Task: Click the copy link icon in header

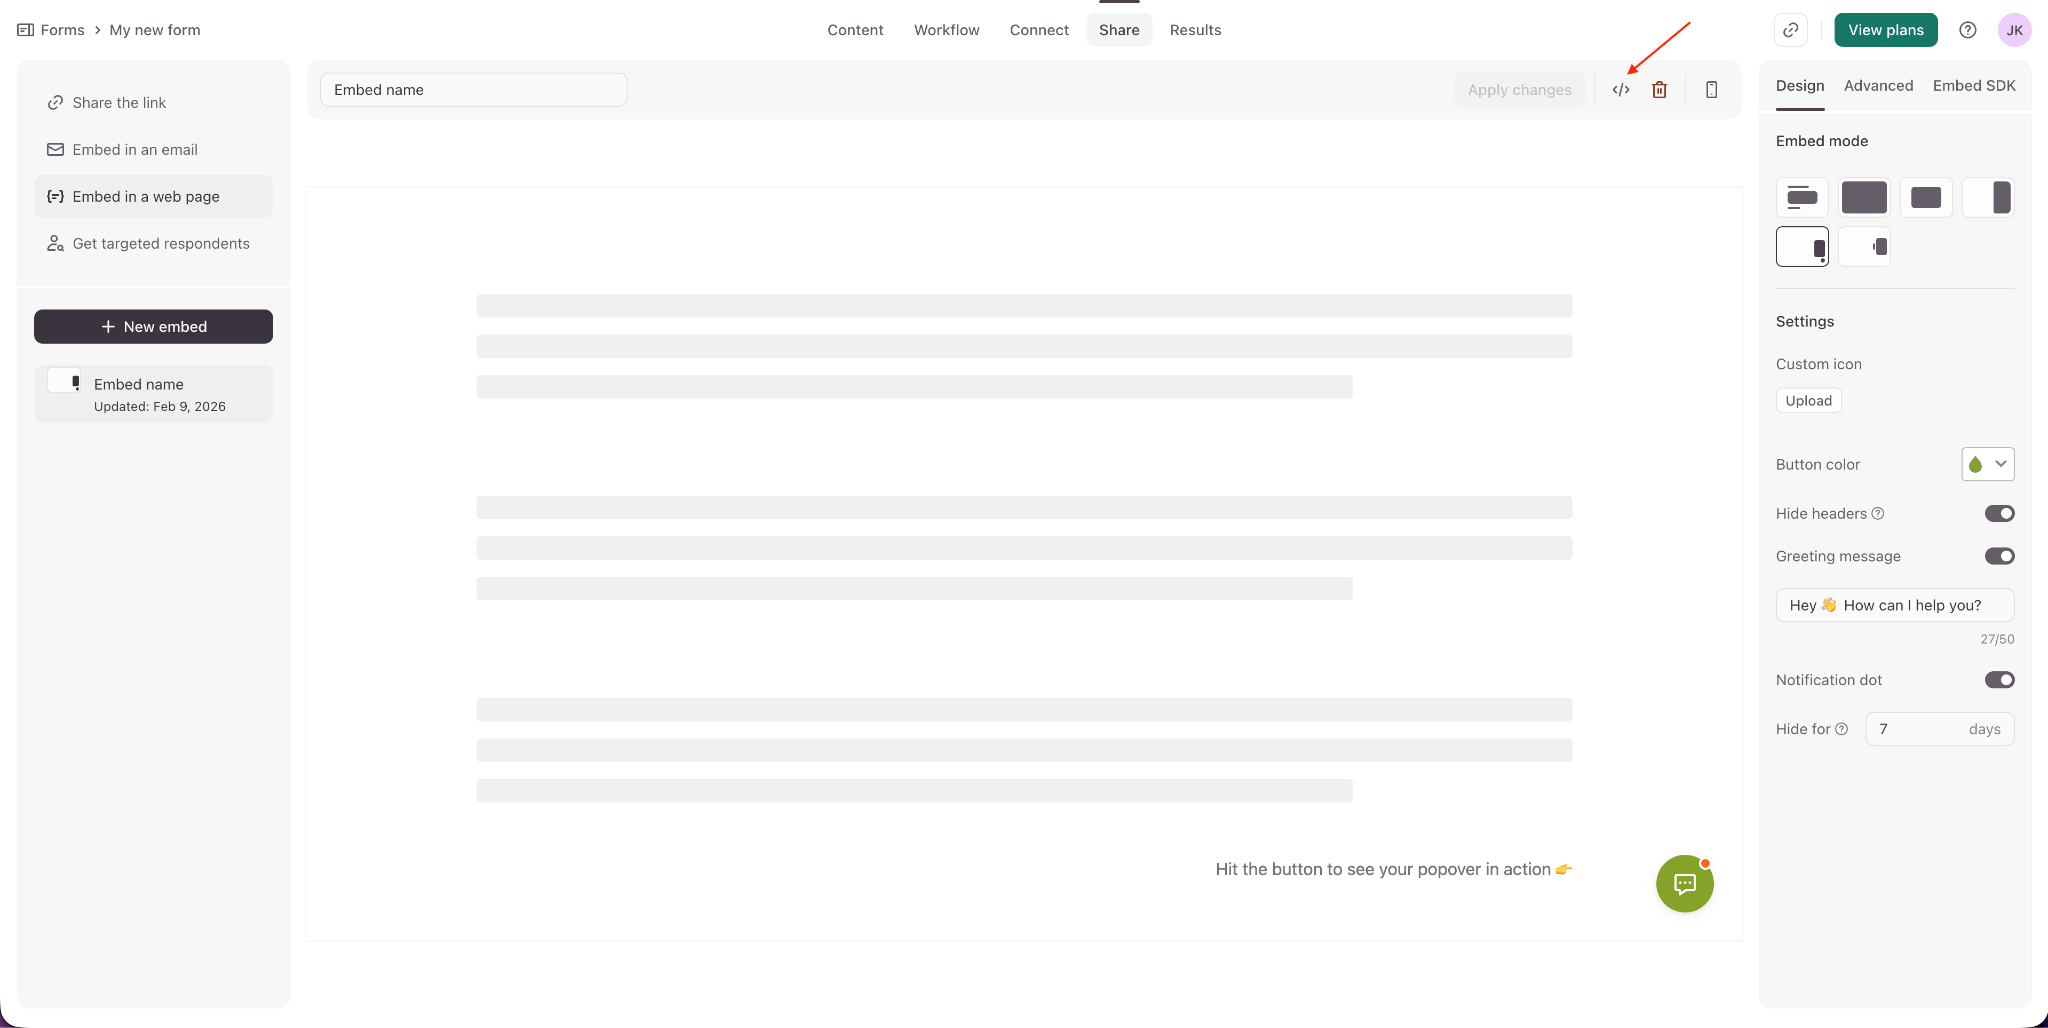Action: click(1791, 30)
